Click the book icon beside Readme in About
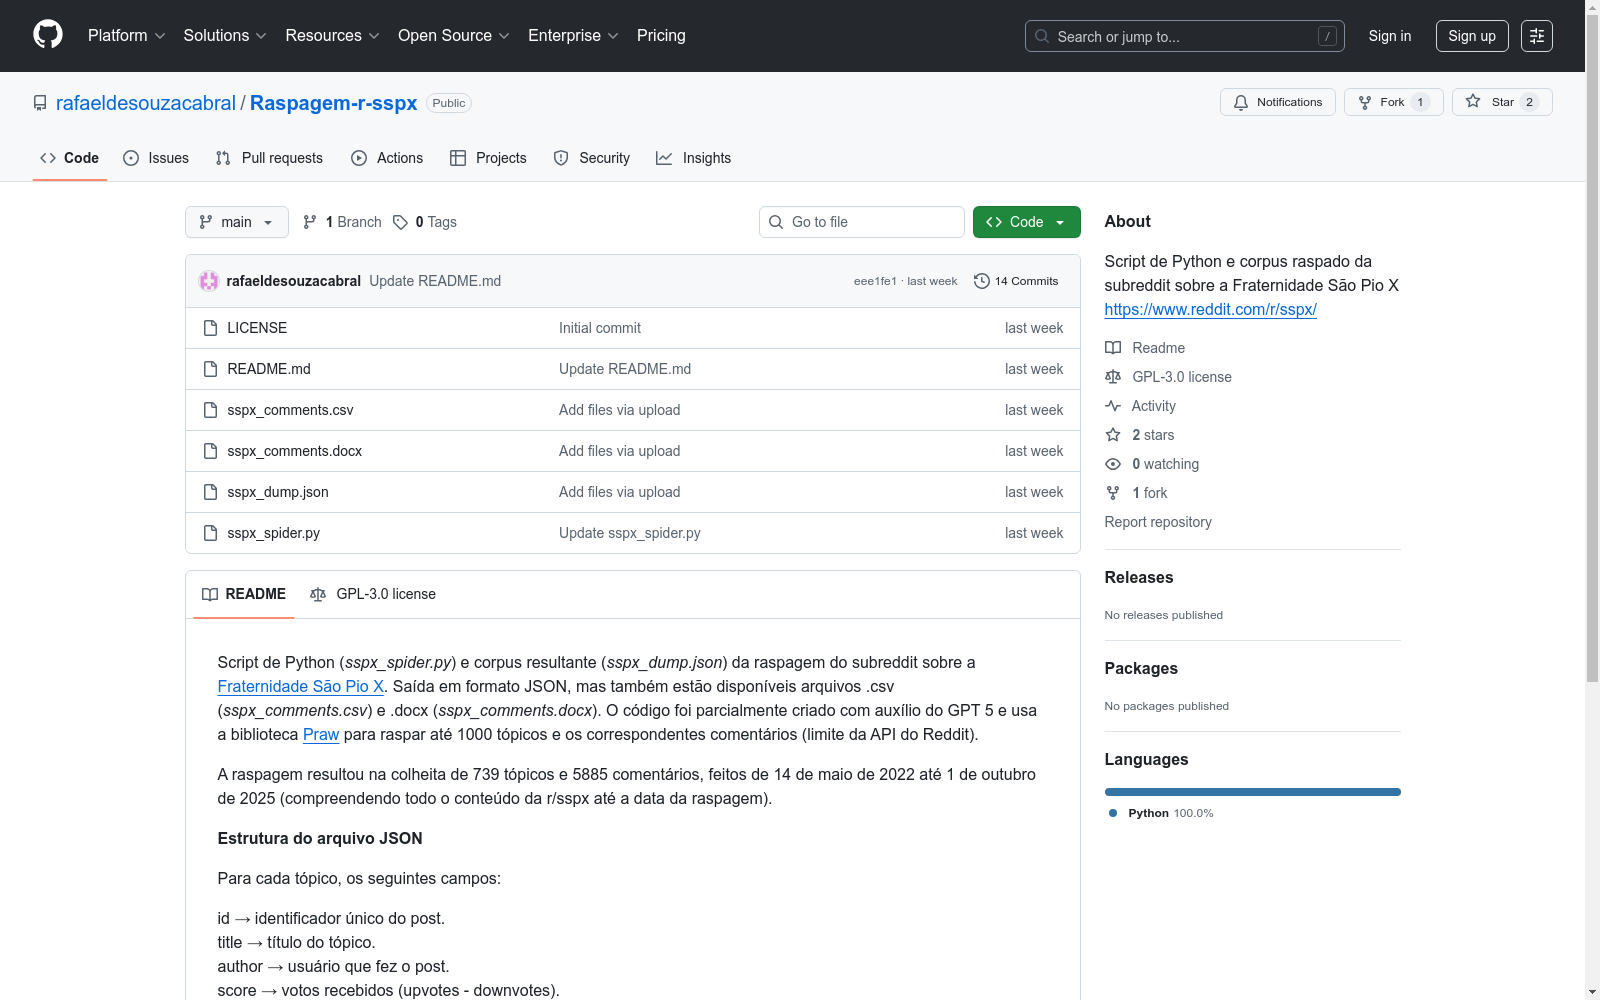The width and height of the screenshot is (1600, 1000). (1113, 348)
